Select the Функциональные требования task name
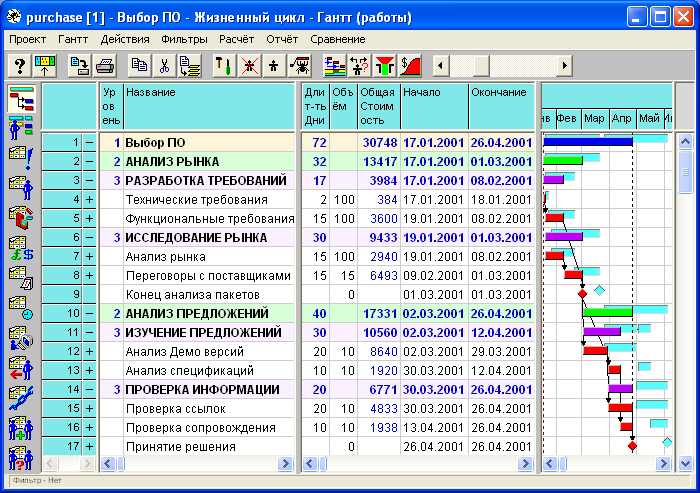 point(210,219)
